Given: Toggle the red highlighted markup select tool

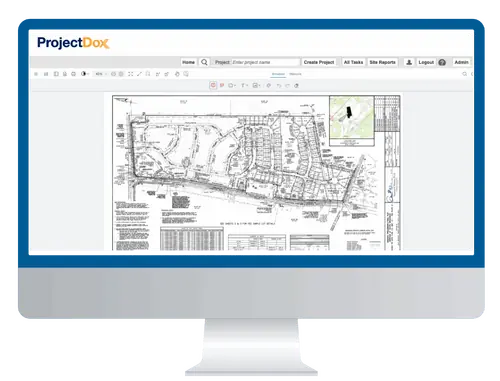Looking at the screenshot, I should pyautogui.click(x=213, y=86).
